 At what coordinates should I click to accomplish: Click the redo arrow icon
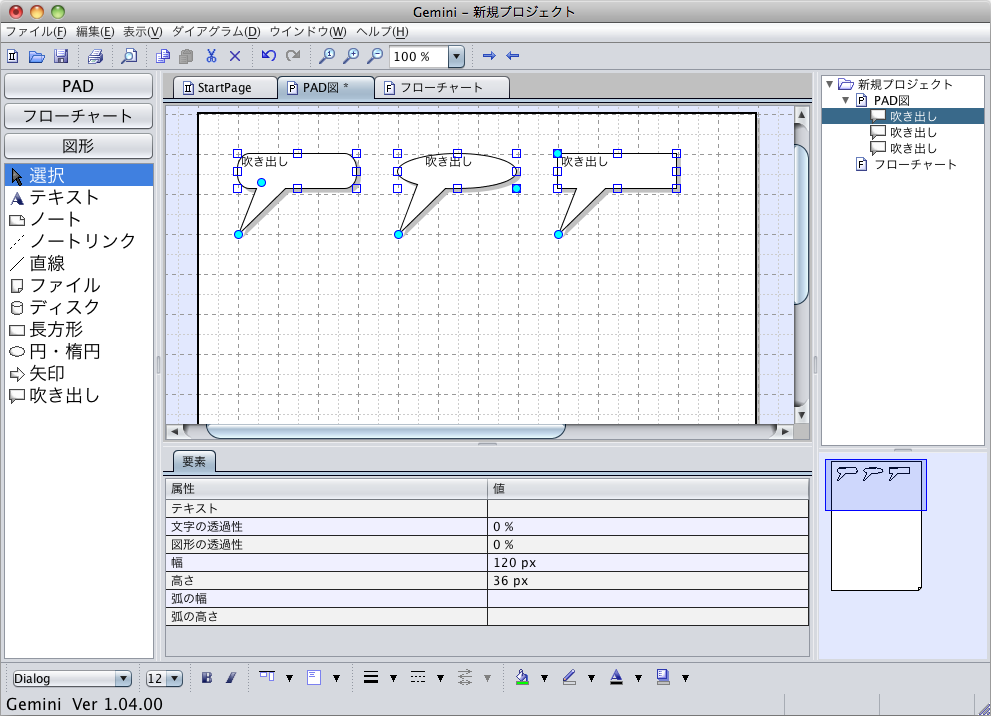(293, 56)
